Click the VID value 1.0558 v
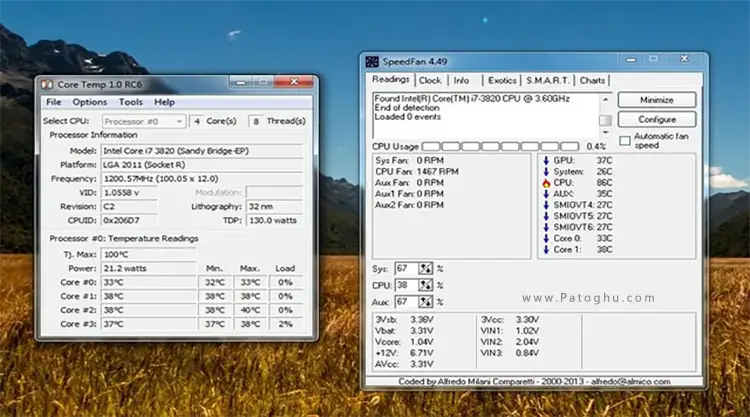 click(x=129, y=193)
